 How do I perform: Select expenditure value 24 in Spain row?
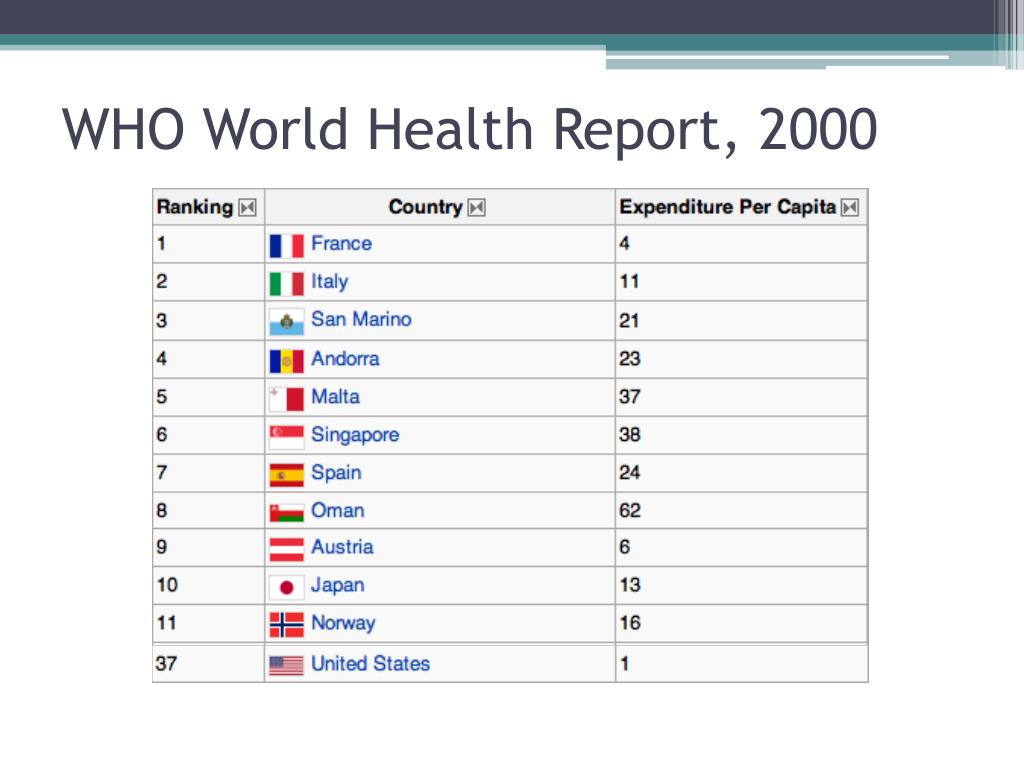coord(630,472)
